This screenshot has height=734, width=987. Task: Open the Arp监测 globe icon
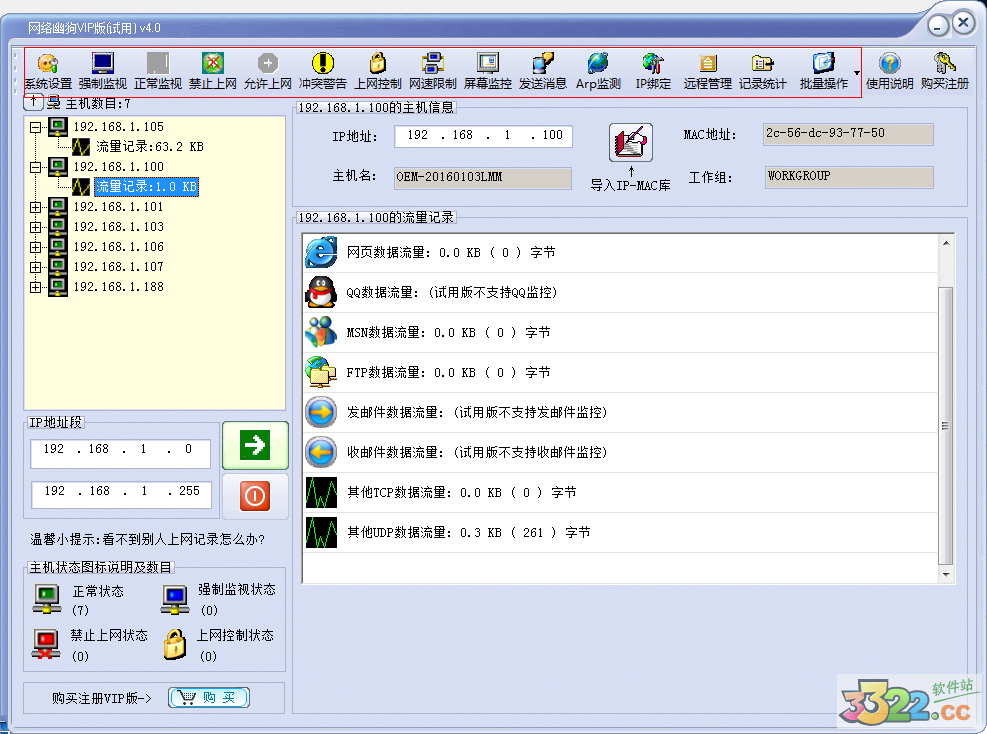[x=598, y=71]
